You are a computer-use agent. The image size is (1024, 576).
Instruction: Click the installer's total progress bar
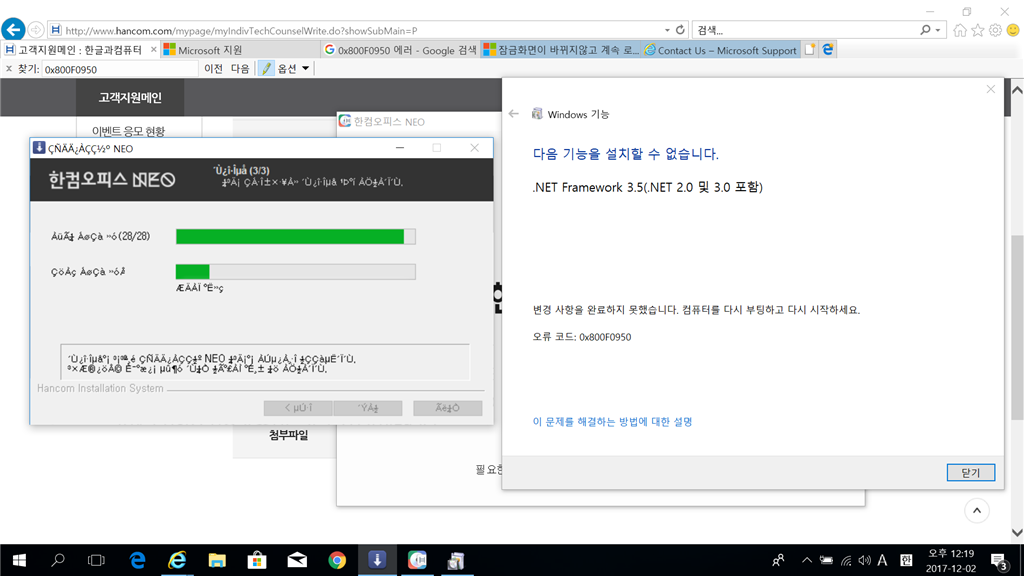[295, 236]
